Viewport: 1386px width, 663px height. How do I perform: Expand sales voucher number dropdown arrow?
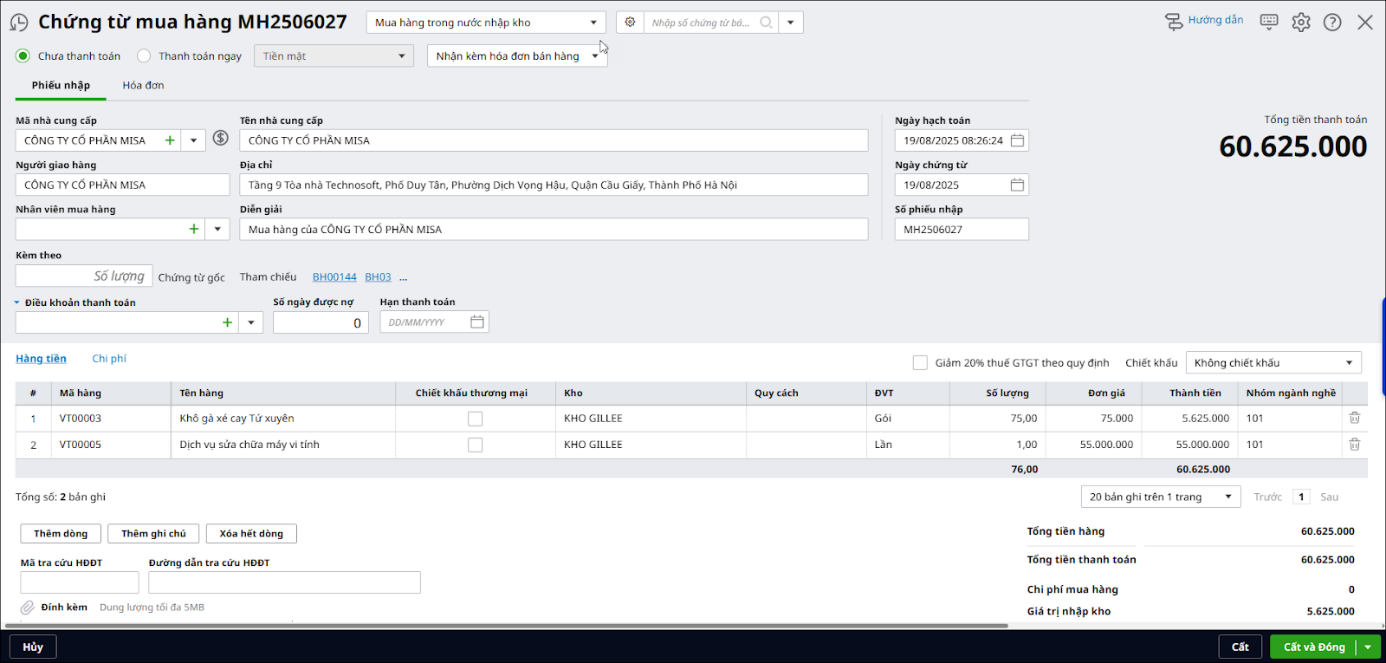click(791, 22)
